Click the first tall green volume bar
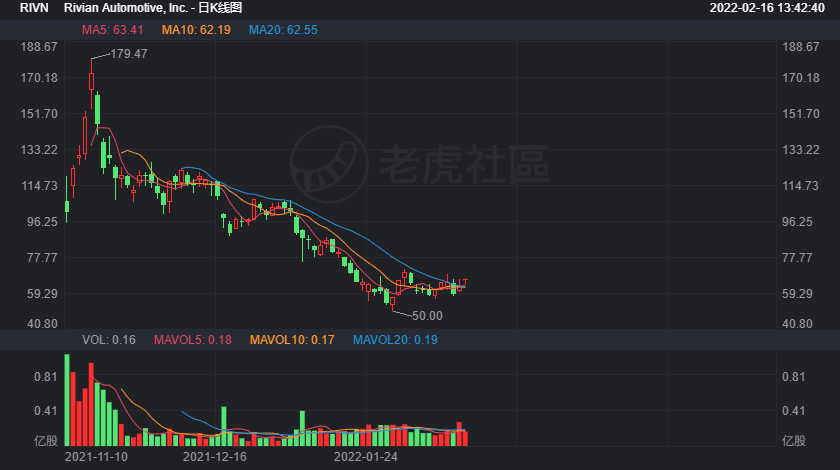This screenshot has width=840, height=470. click(67, 400)
